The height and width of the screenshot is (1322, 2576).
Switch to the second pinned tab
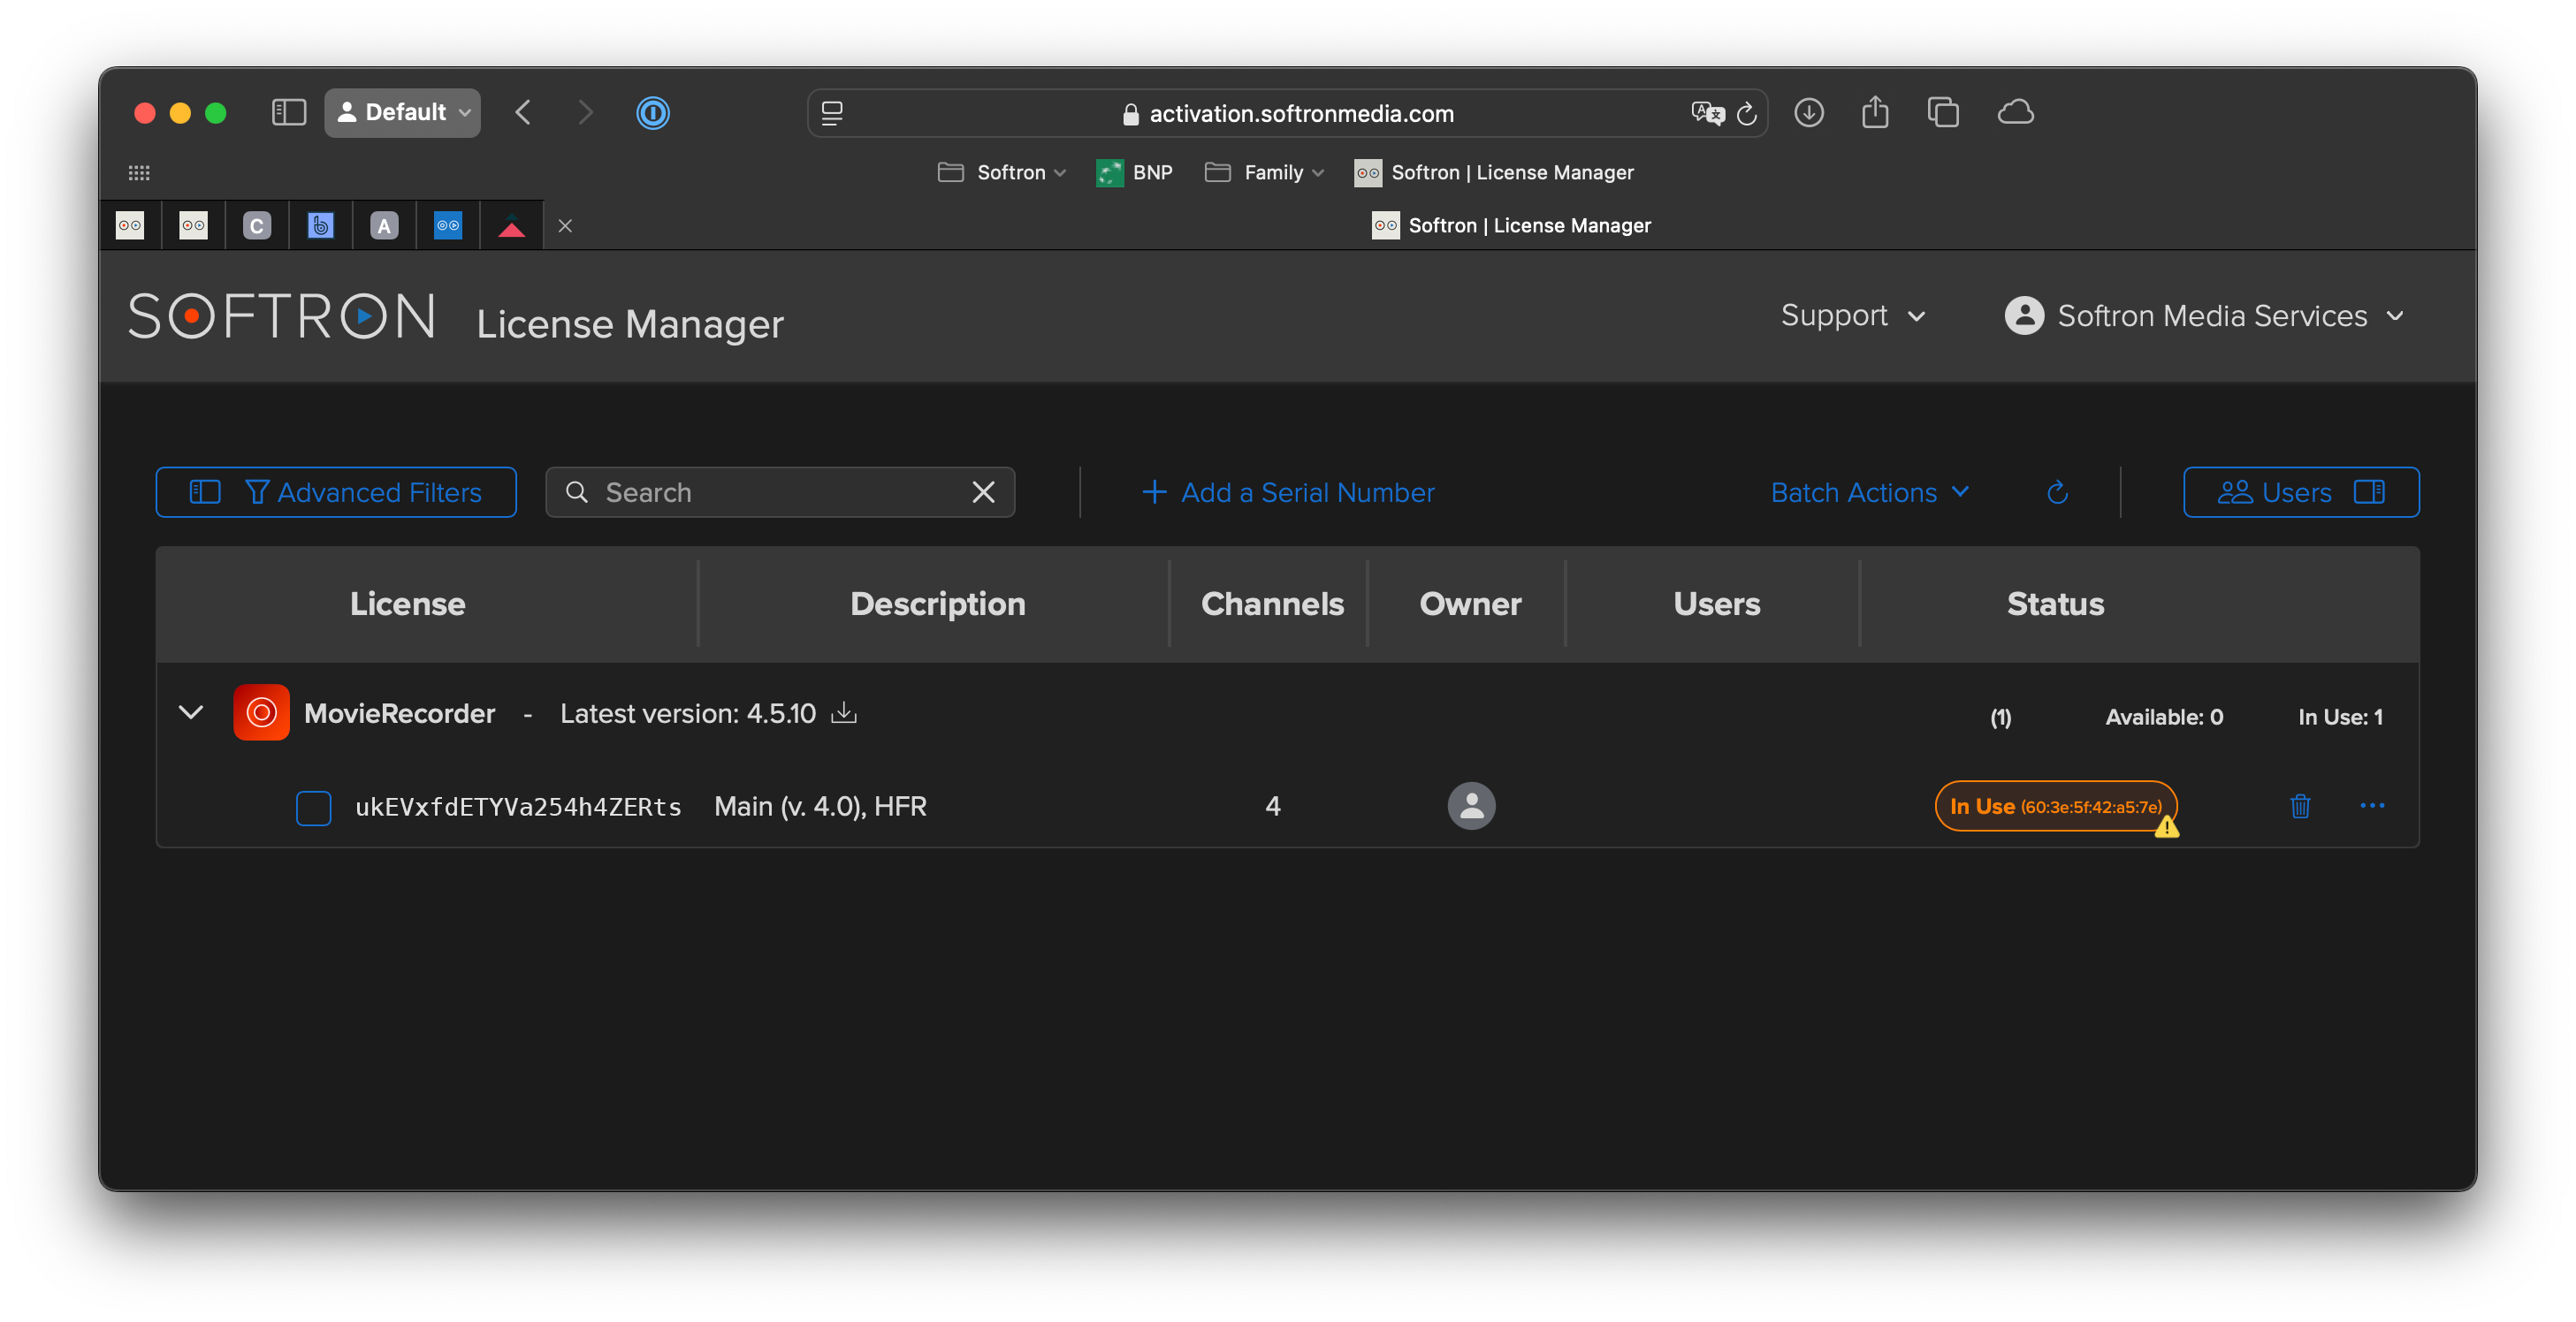pyautogui.click(x=193, y=225)
